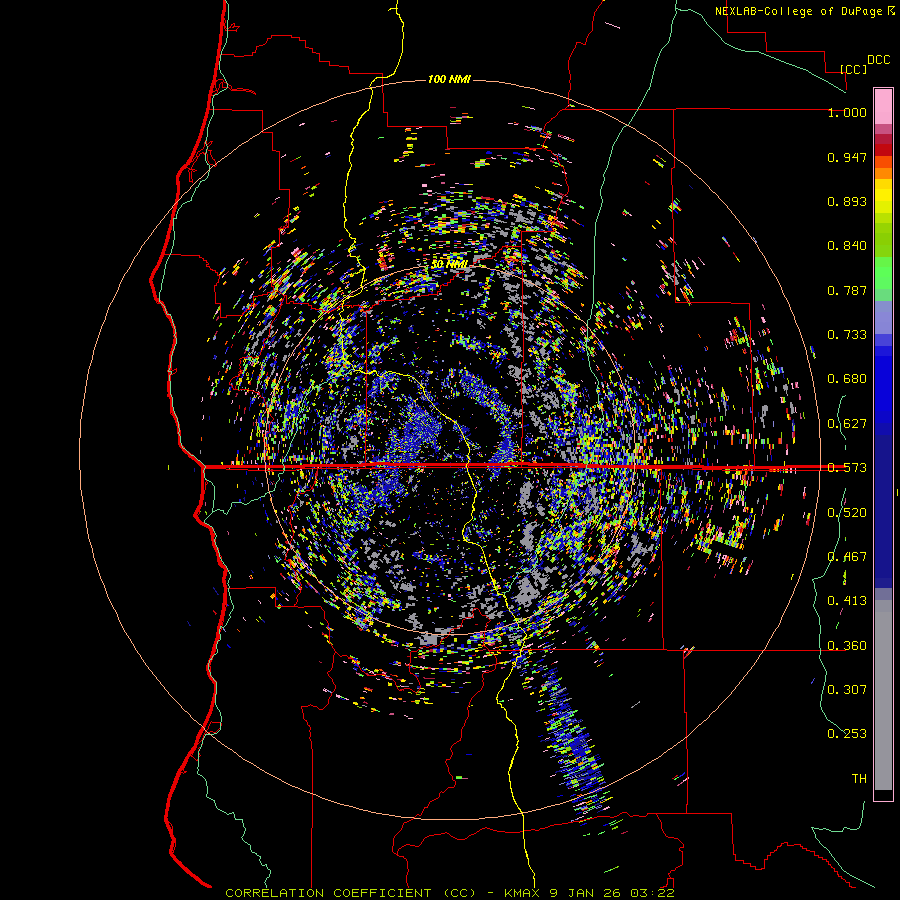Click the 0.680 scale value
The height and width of the screenshot is (900, 900).
(847, 379)
